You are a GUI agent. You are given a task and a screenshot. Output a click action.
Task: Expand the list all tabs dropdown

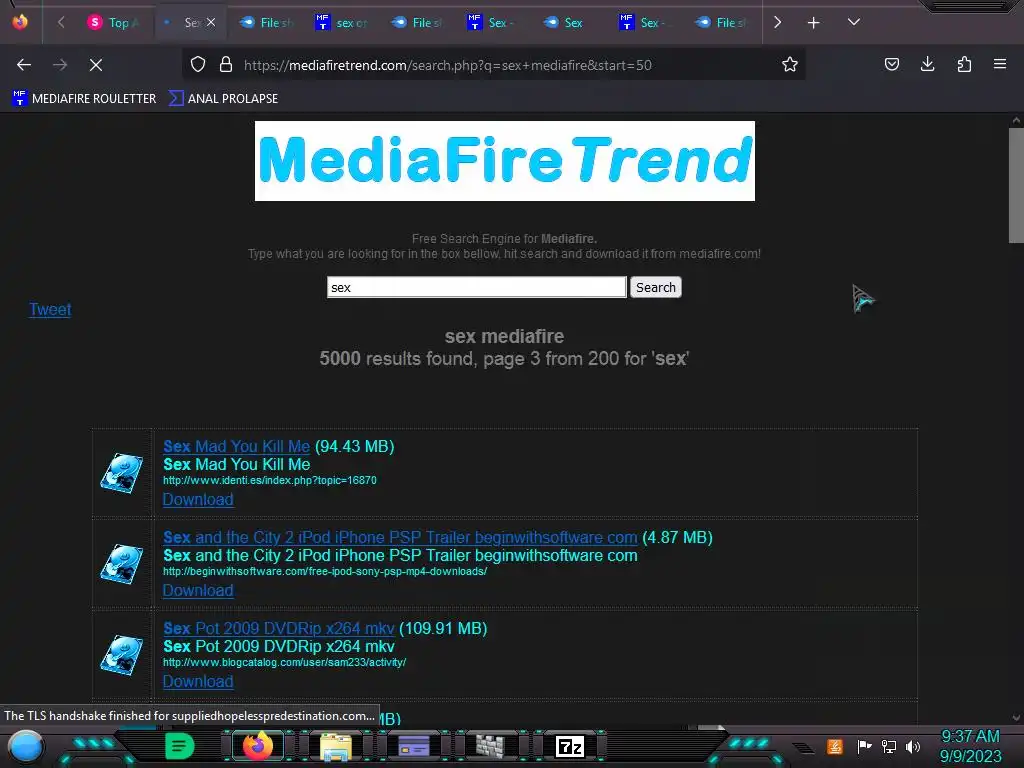coord(854,22)
